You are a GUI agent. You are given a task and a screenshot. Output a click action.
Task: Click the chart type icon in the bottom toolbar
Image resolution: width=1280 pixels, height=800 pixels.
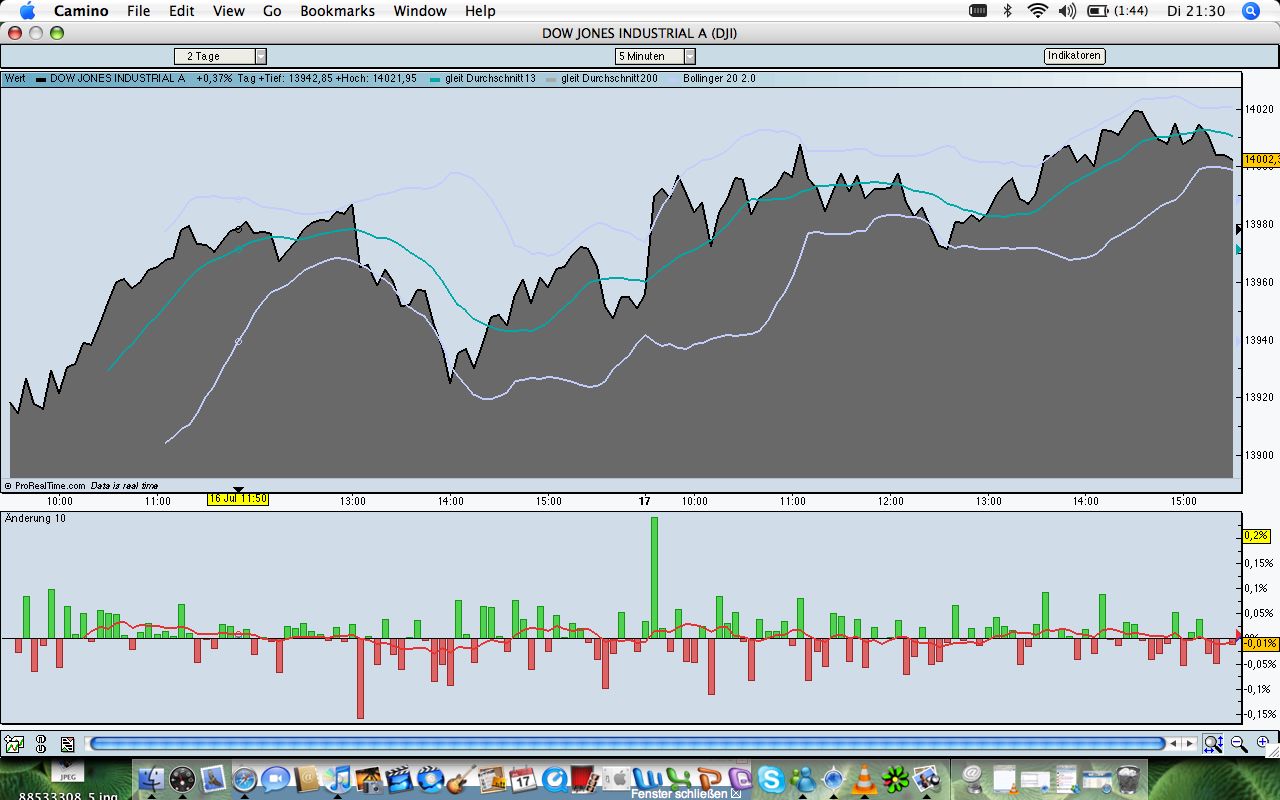[14, 744]
